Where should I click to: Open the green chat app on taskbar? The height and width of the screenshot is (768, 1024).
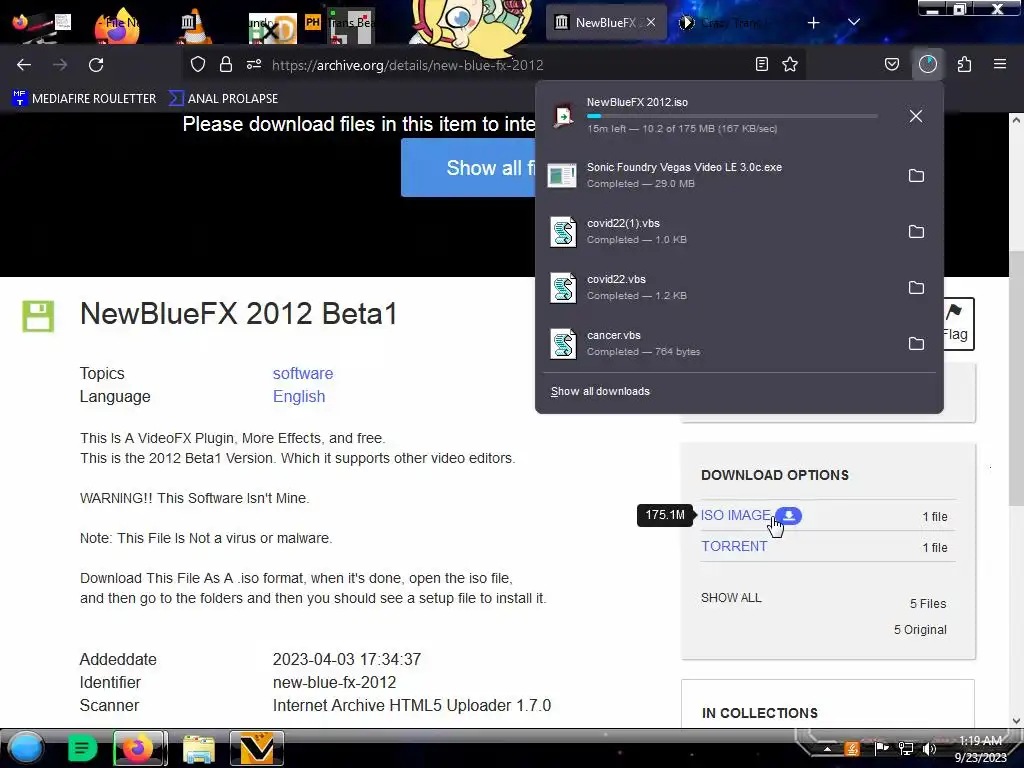pyautogui.click(x=82, y=748)
